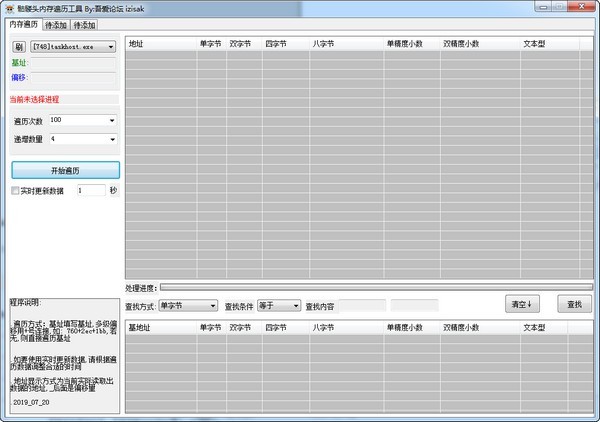The height and width of the screenshot is (422, 600).
Task: Switch to the 内存遍历 tab
Action: point(24,24)
